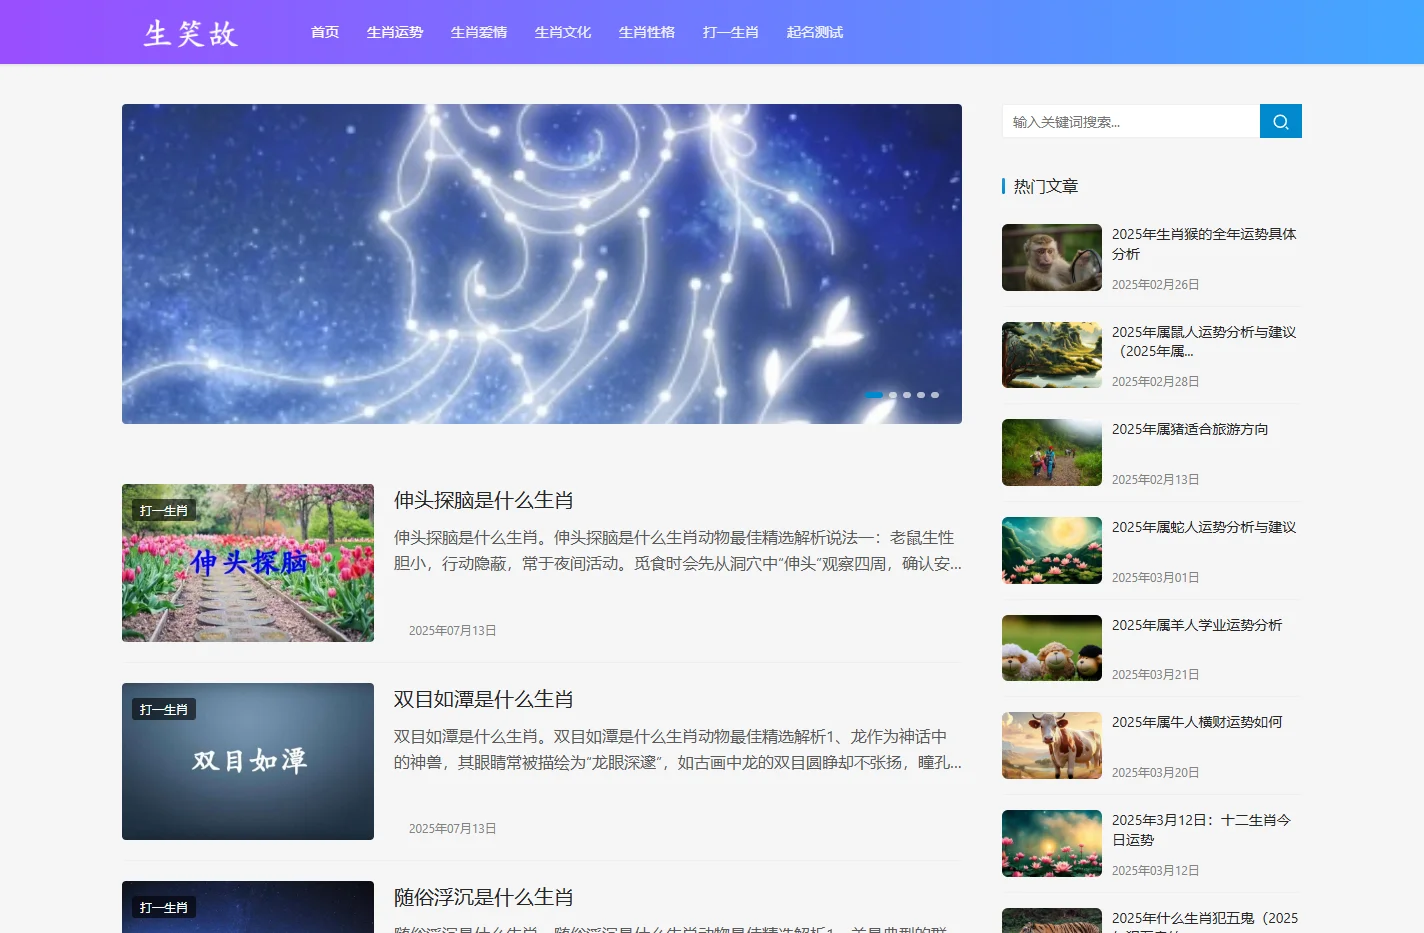Open 2025年什么生肖犯五鬼 article
1424x933 pixels.
point(1205,920)
